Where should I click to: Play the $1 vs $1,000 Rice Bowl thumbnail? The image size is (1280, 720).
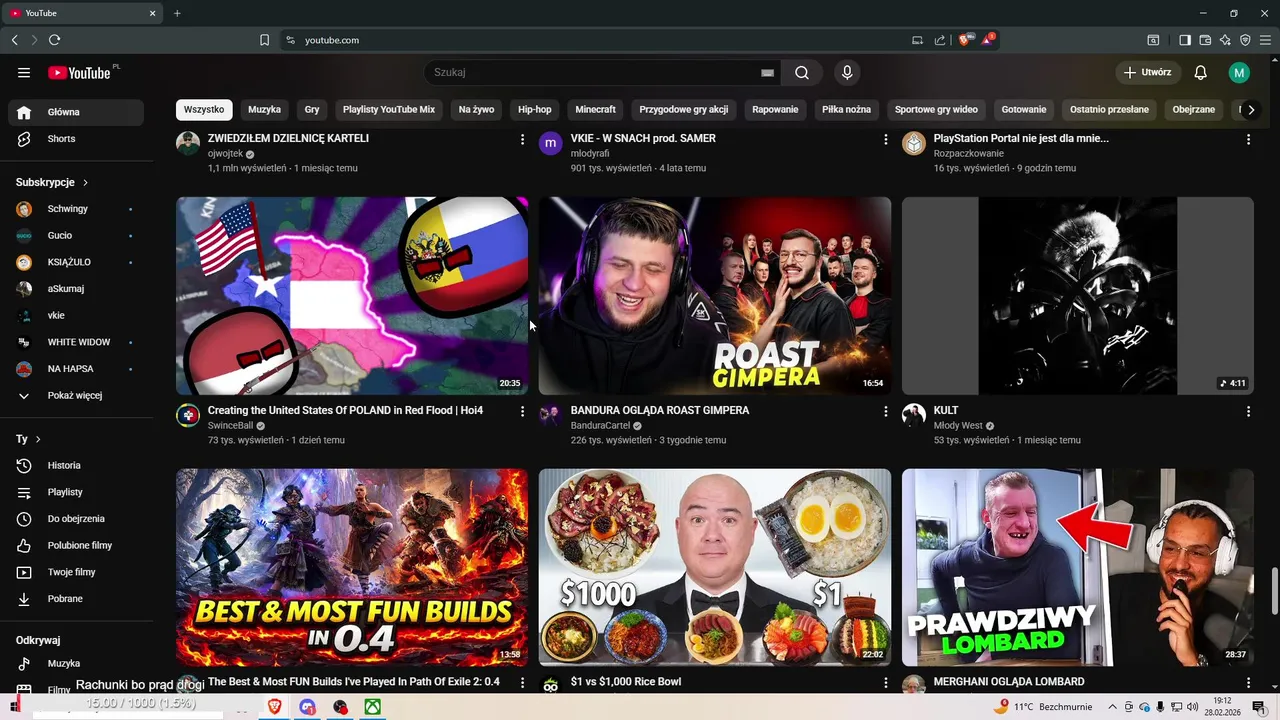715,567
